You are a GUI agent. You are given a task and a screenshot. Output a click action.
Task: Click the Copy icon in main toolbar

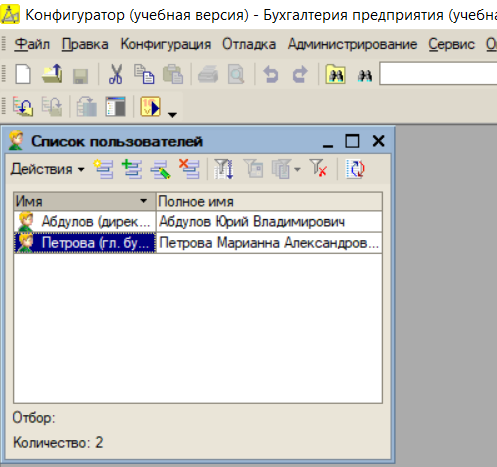tap(144, 74)
